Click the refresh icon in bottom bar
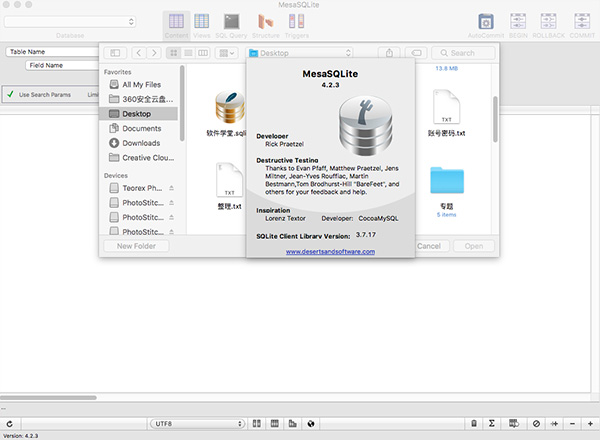 (x=10, y=424)
